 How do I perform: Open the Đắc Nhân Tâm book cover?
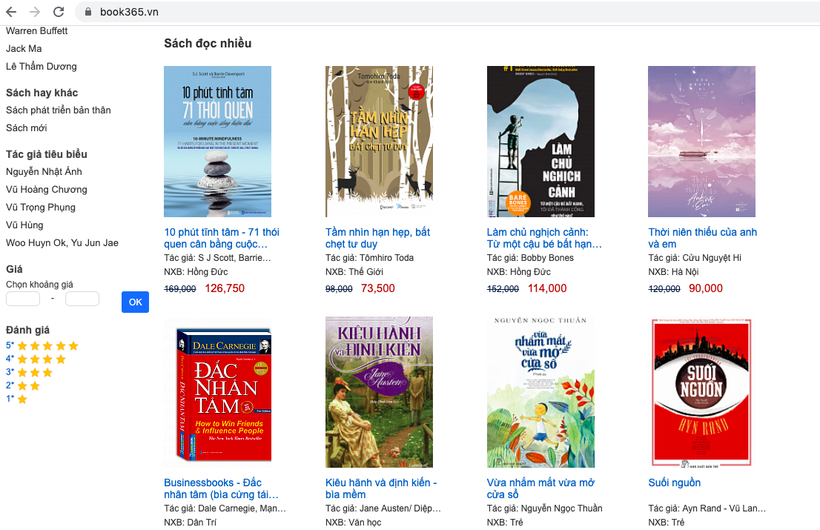tap(217, 392)
